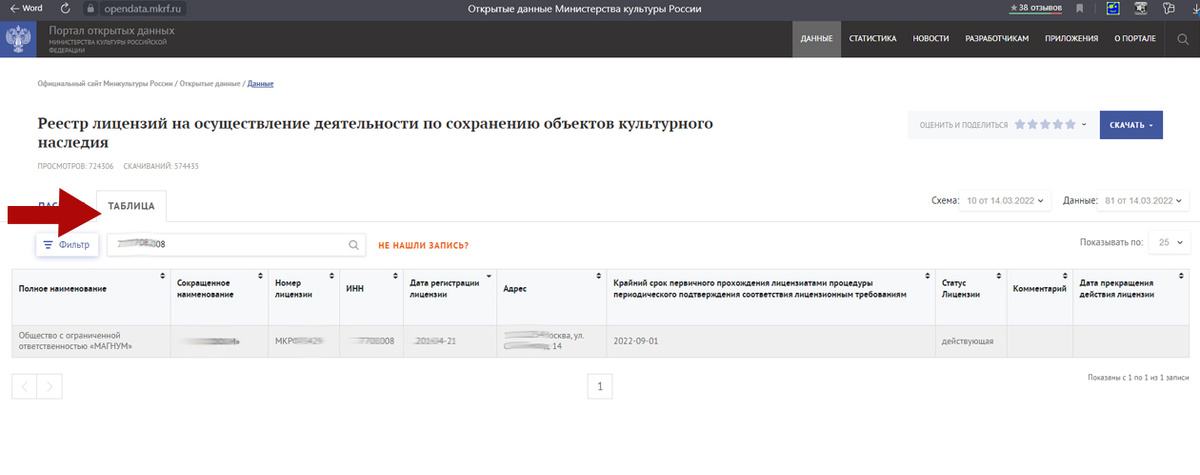This screenshot has height=475, width=1200.
Task: Click the ОЦЕНИТЬ И ПОДЕЛИТЬСЯ label
Action: (964, 126)
